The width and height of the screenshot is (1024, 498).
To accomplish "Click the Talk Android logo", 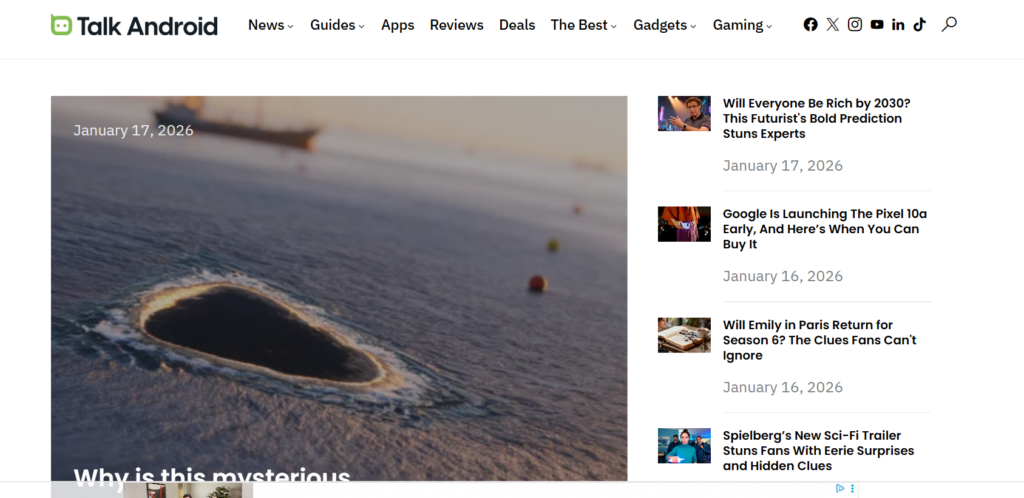I will [134, 25].
